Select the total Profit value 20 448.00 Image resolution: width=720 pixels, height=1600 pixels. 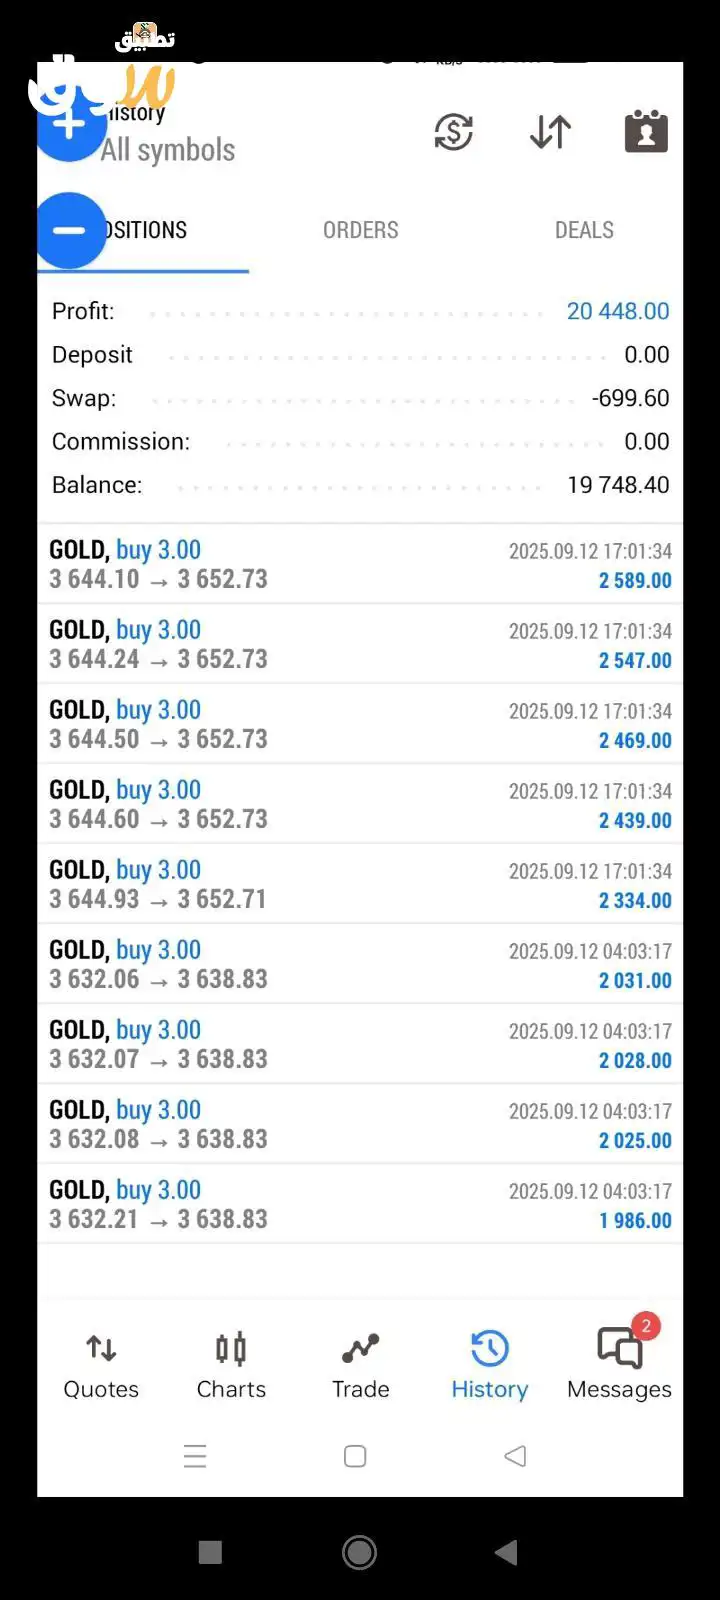coord(617,311)
